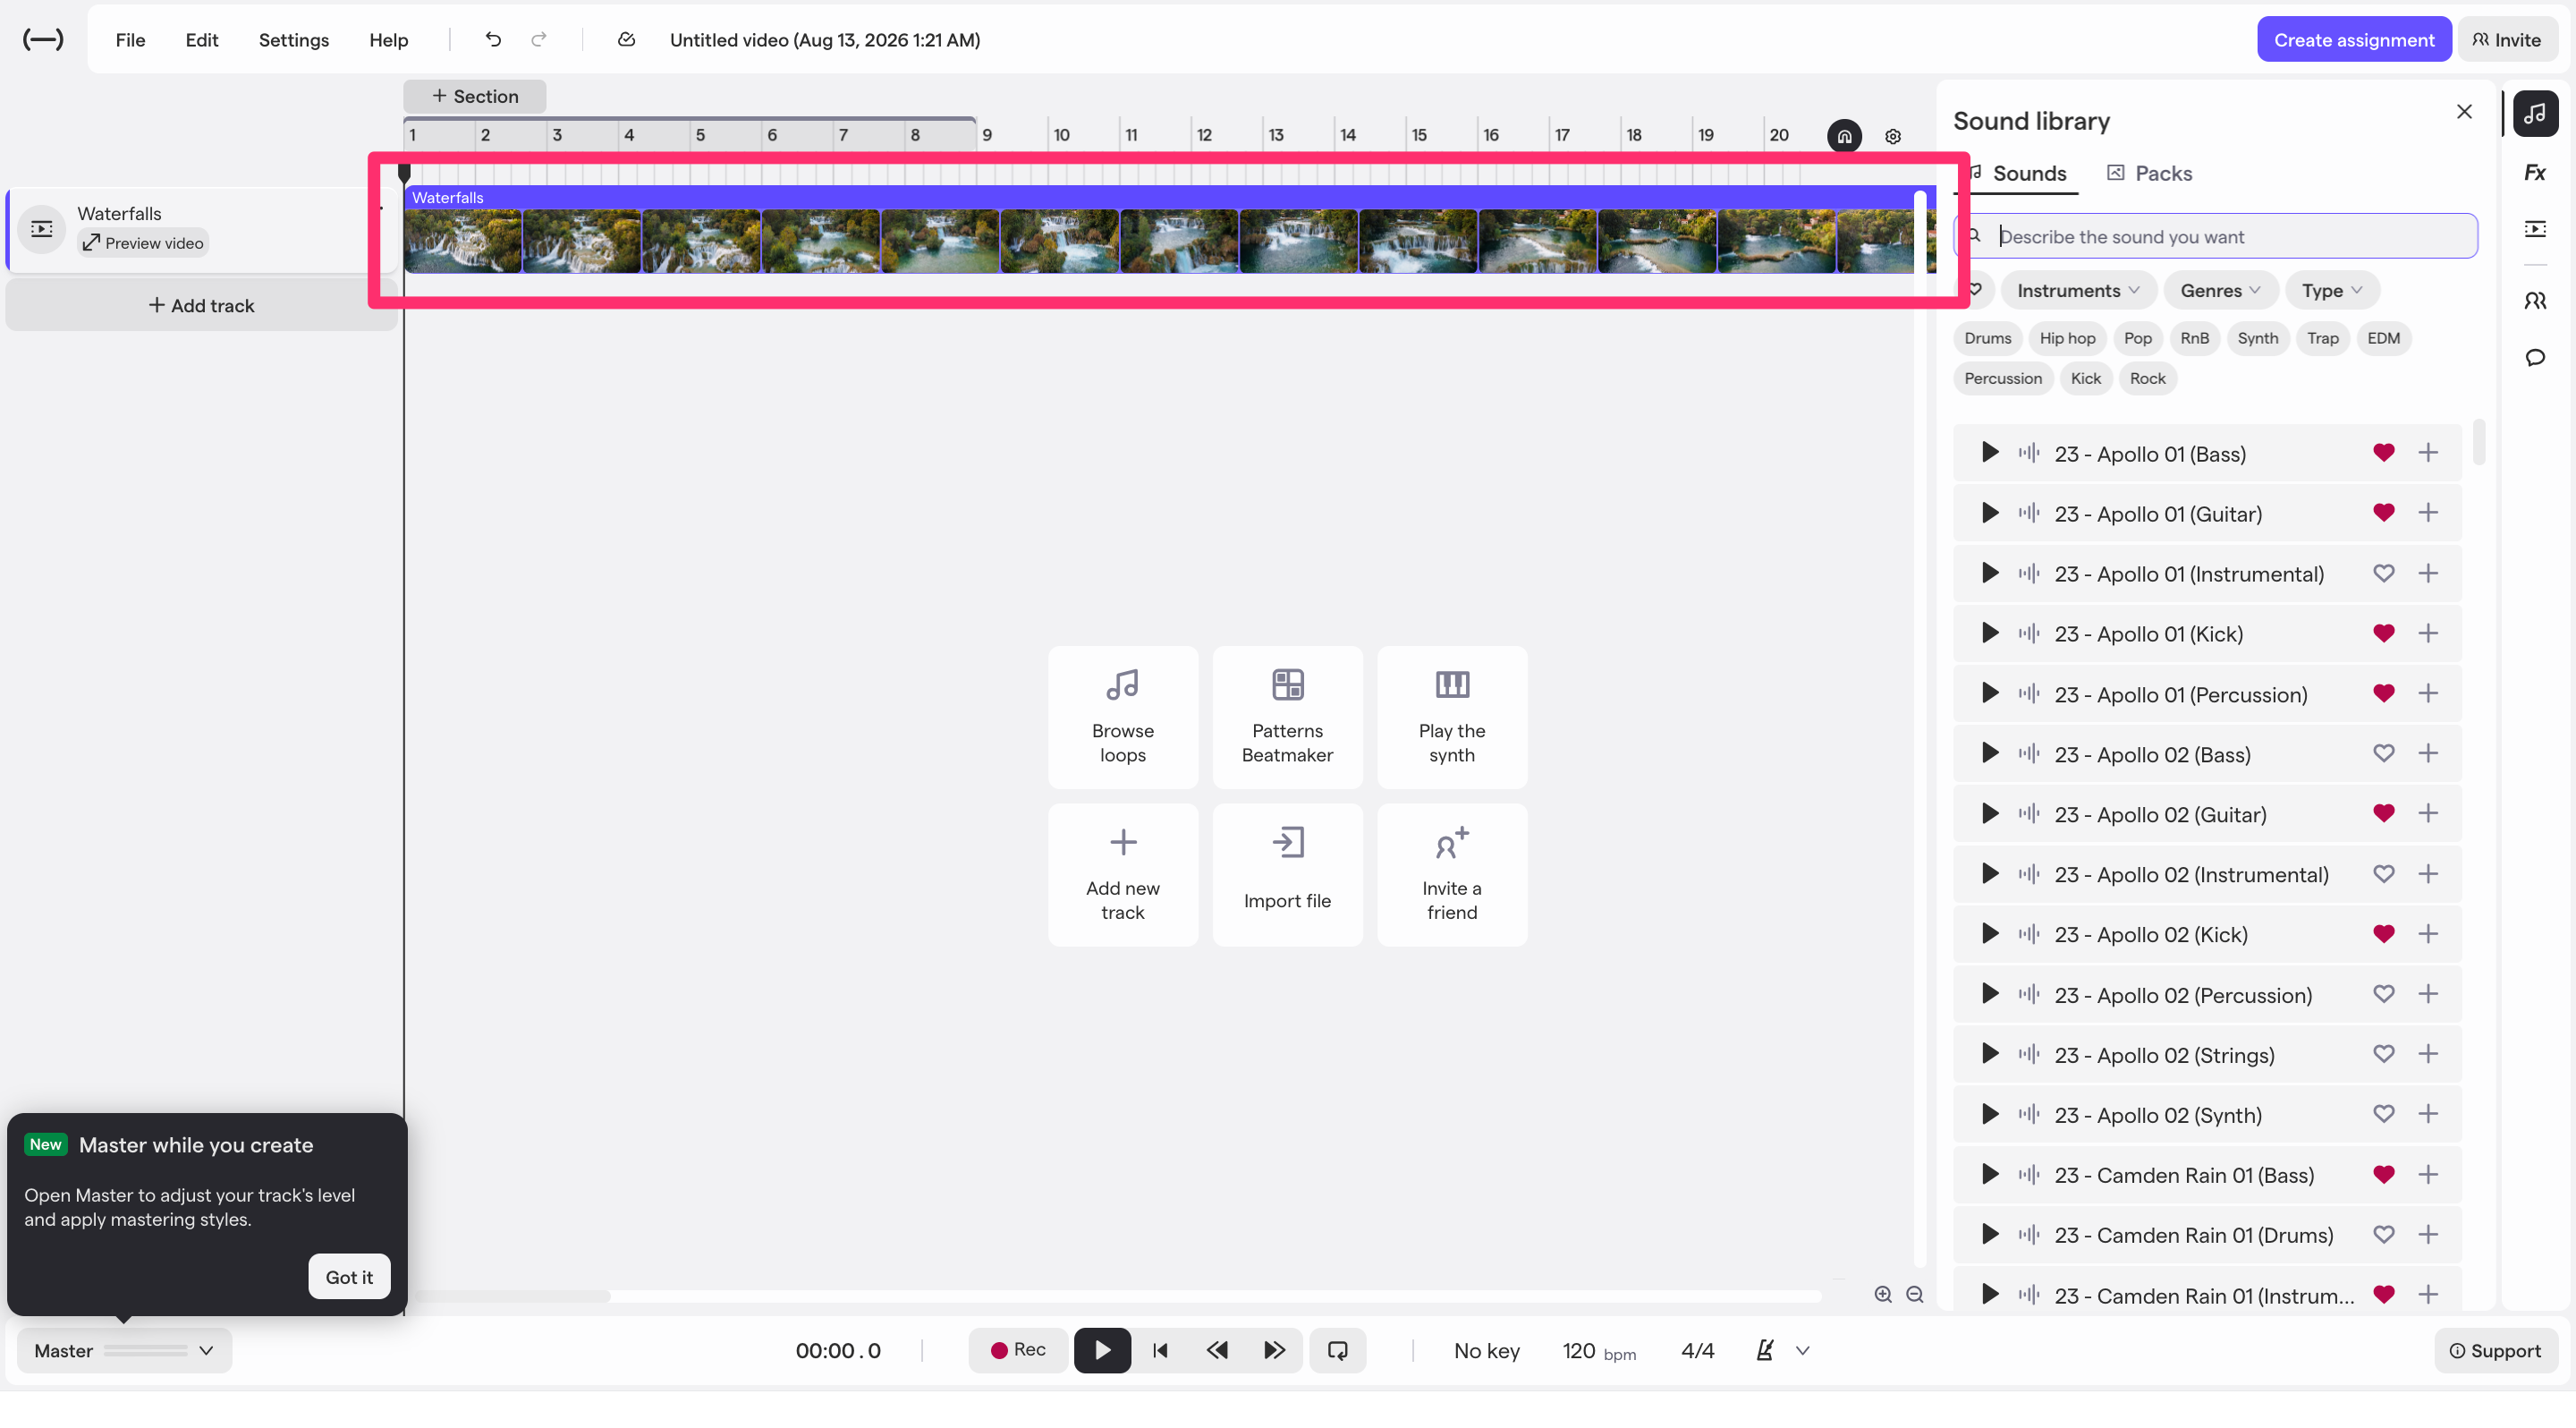This screenshot has height=1428, width=2576.
Task: Click the sound list vertical scrollbar
Action: (2479, 442)
